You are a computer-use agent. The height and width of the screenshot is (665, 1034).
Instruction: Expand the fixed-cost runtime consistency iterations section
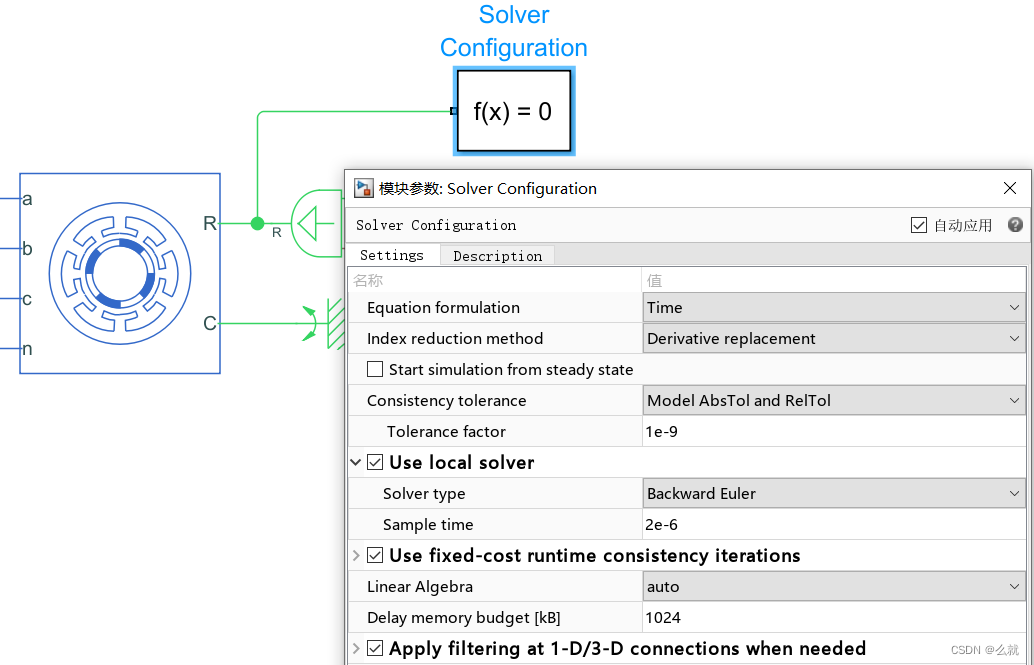[356, 555]
